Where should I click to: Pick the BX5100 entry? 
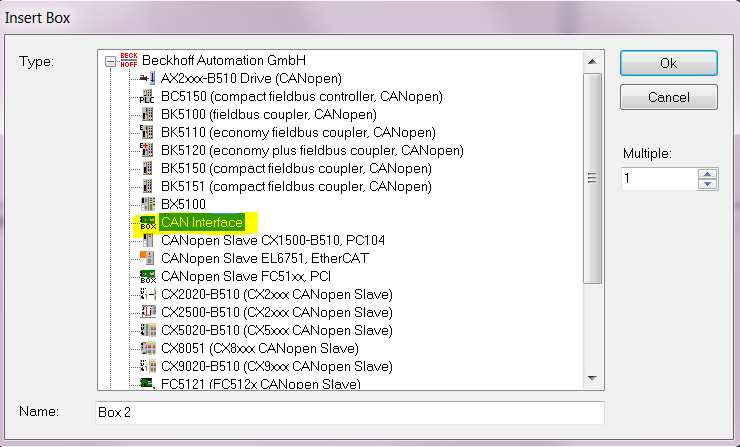click(x=183, y=204)
